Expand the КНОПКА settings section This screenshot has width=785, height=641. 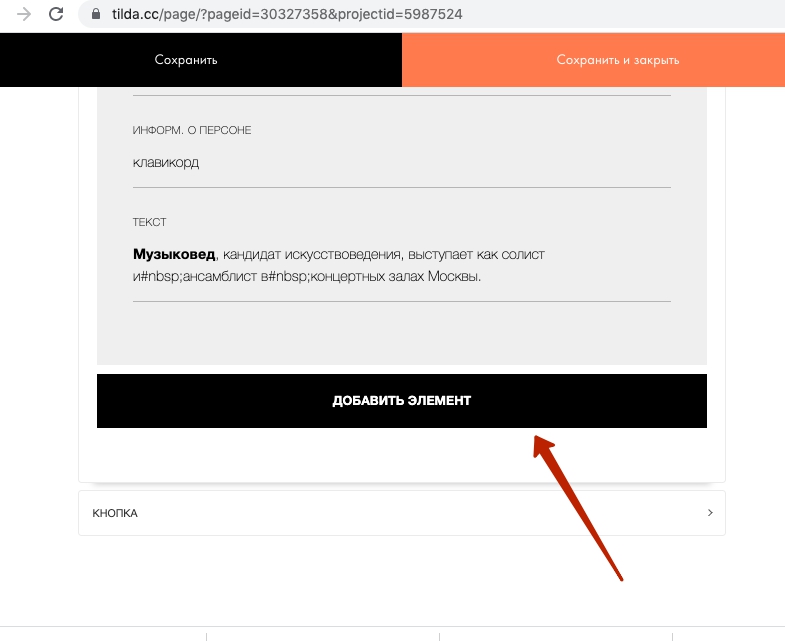[402, 513]
